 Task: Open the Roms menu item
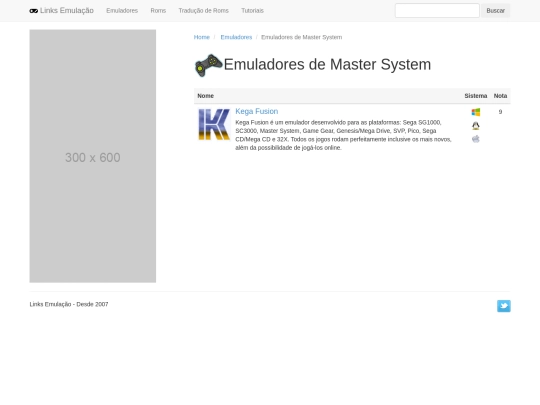pyautogui.click(x=158, y=11)
